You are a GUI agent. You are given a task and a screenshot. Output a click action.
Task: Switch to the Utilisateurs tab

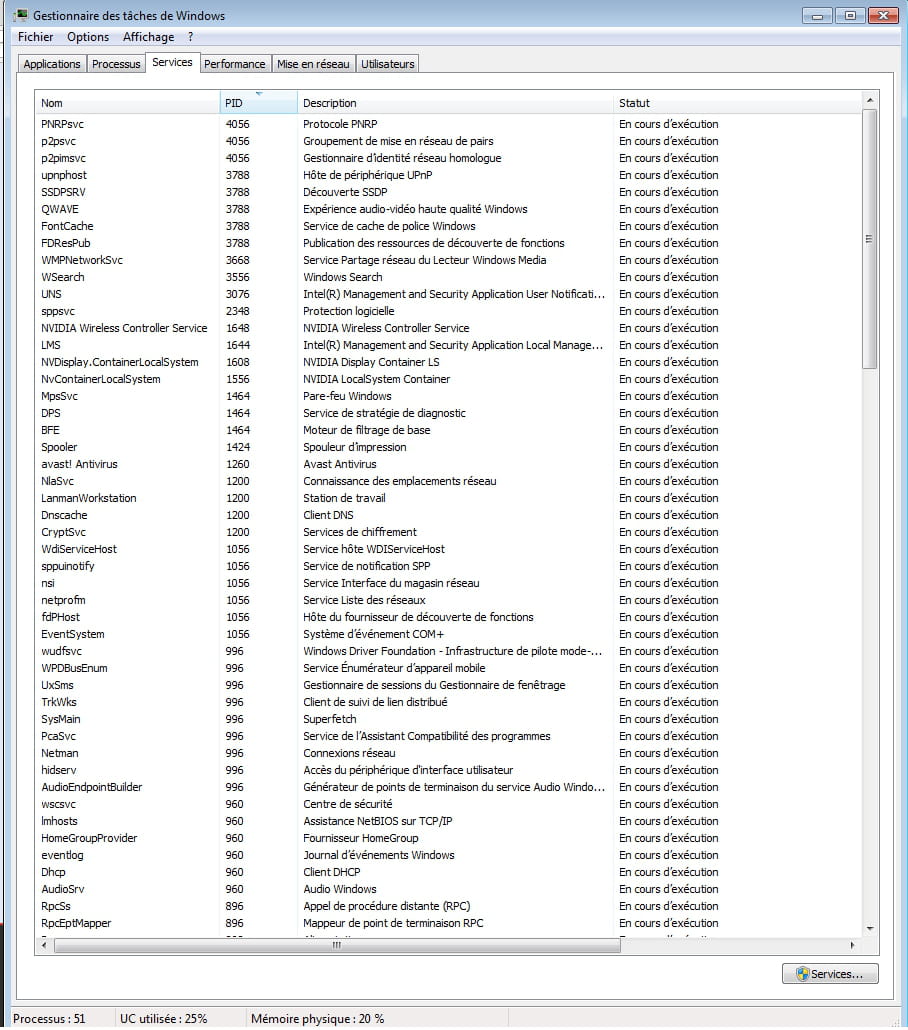pyautogui.click(x=388, y=64)
